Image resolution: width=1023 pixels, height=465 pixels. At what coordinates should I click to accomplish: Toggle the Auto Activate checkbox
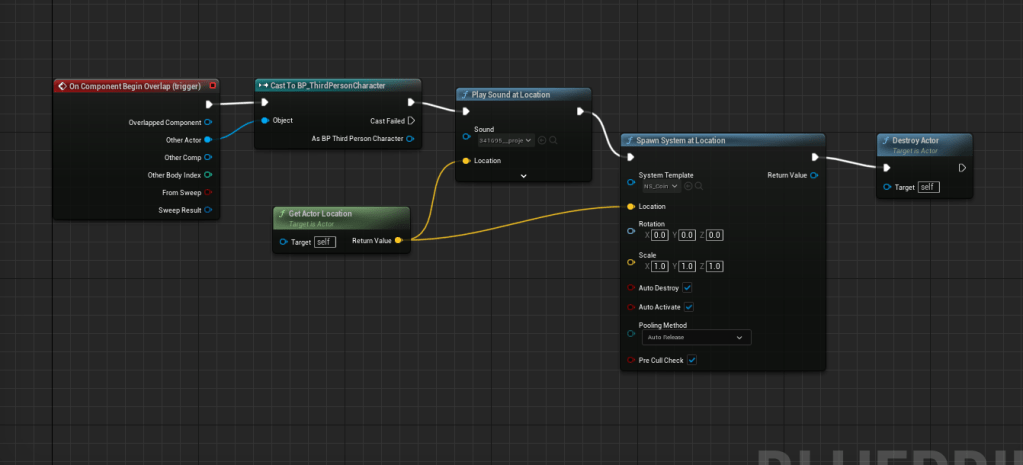point(689,307)
